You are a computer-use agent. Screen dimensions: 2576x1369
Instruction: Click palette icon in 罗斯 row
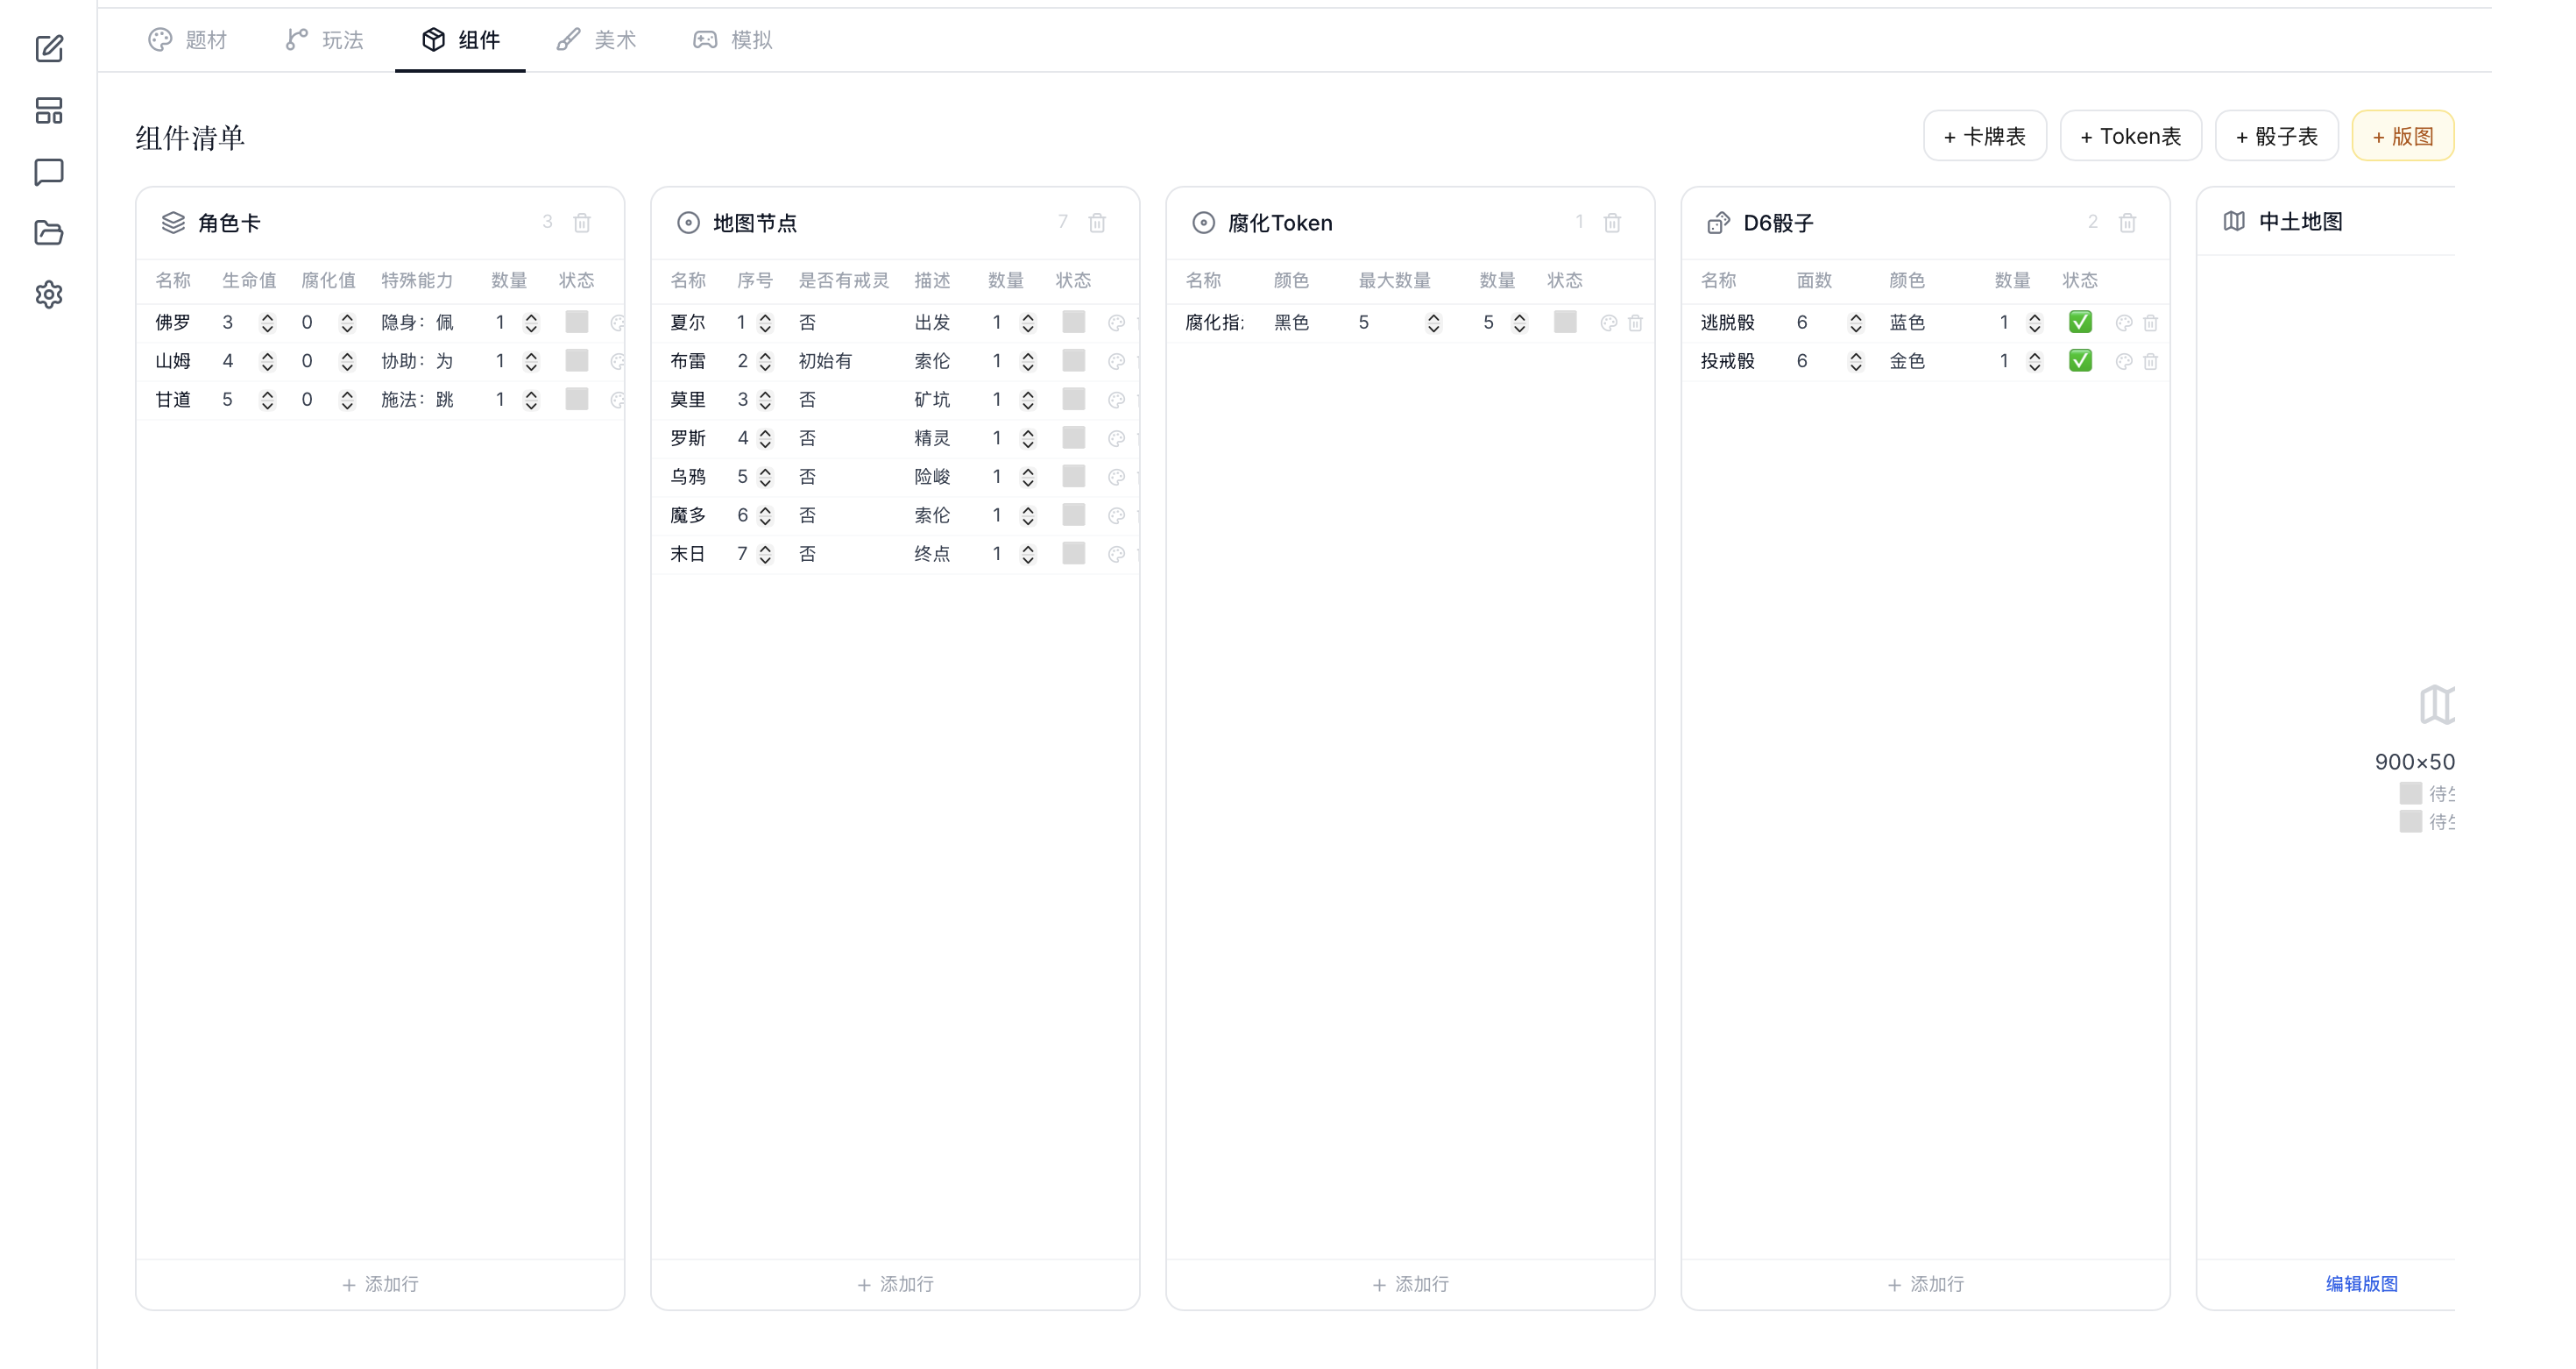[x=1117, y=438]
